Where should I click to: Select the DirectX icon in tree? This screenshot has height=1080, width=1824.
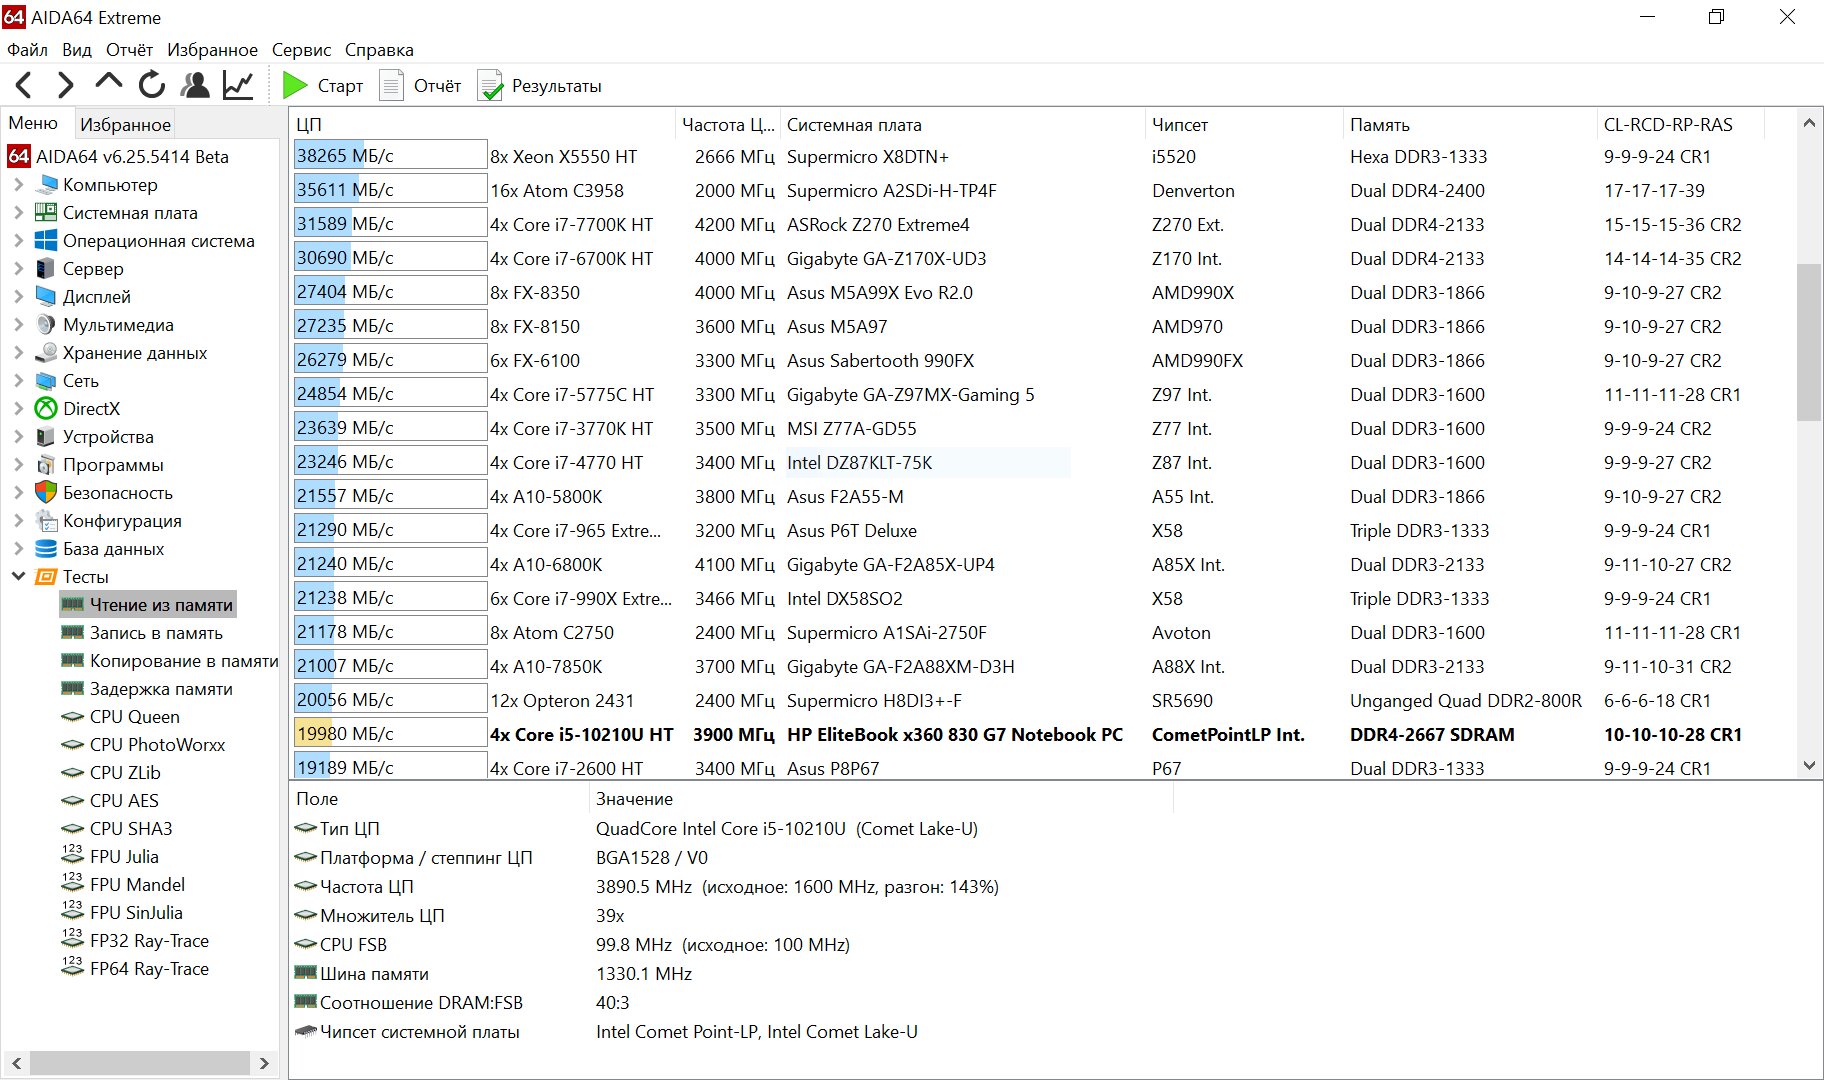[46, 409]
